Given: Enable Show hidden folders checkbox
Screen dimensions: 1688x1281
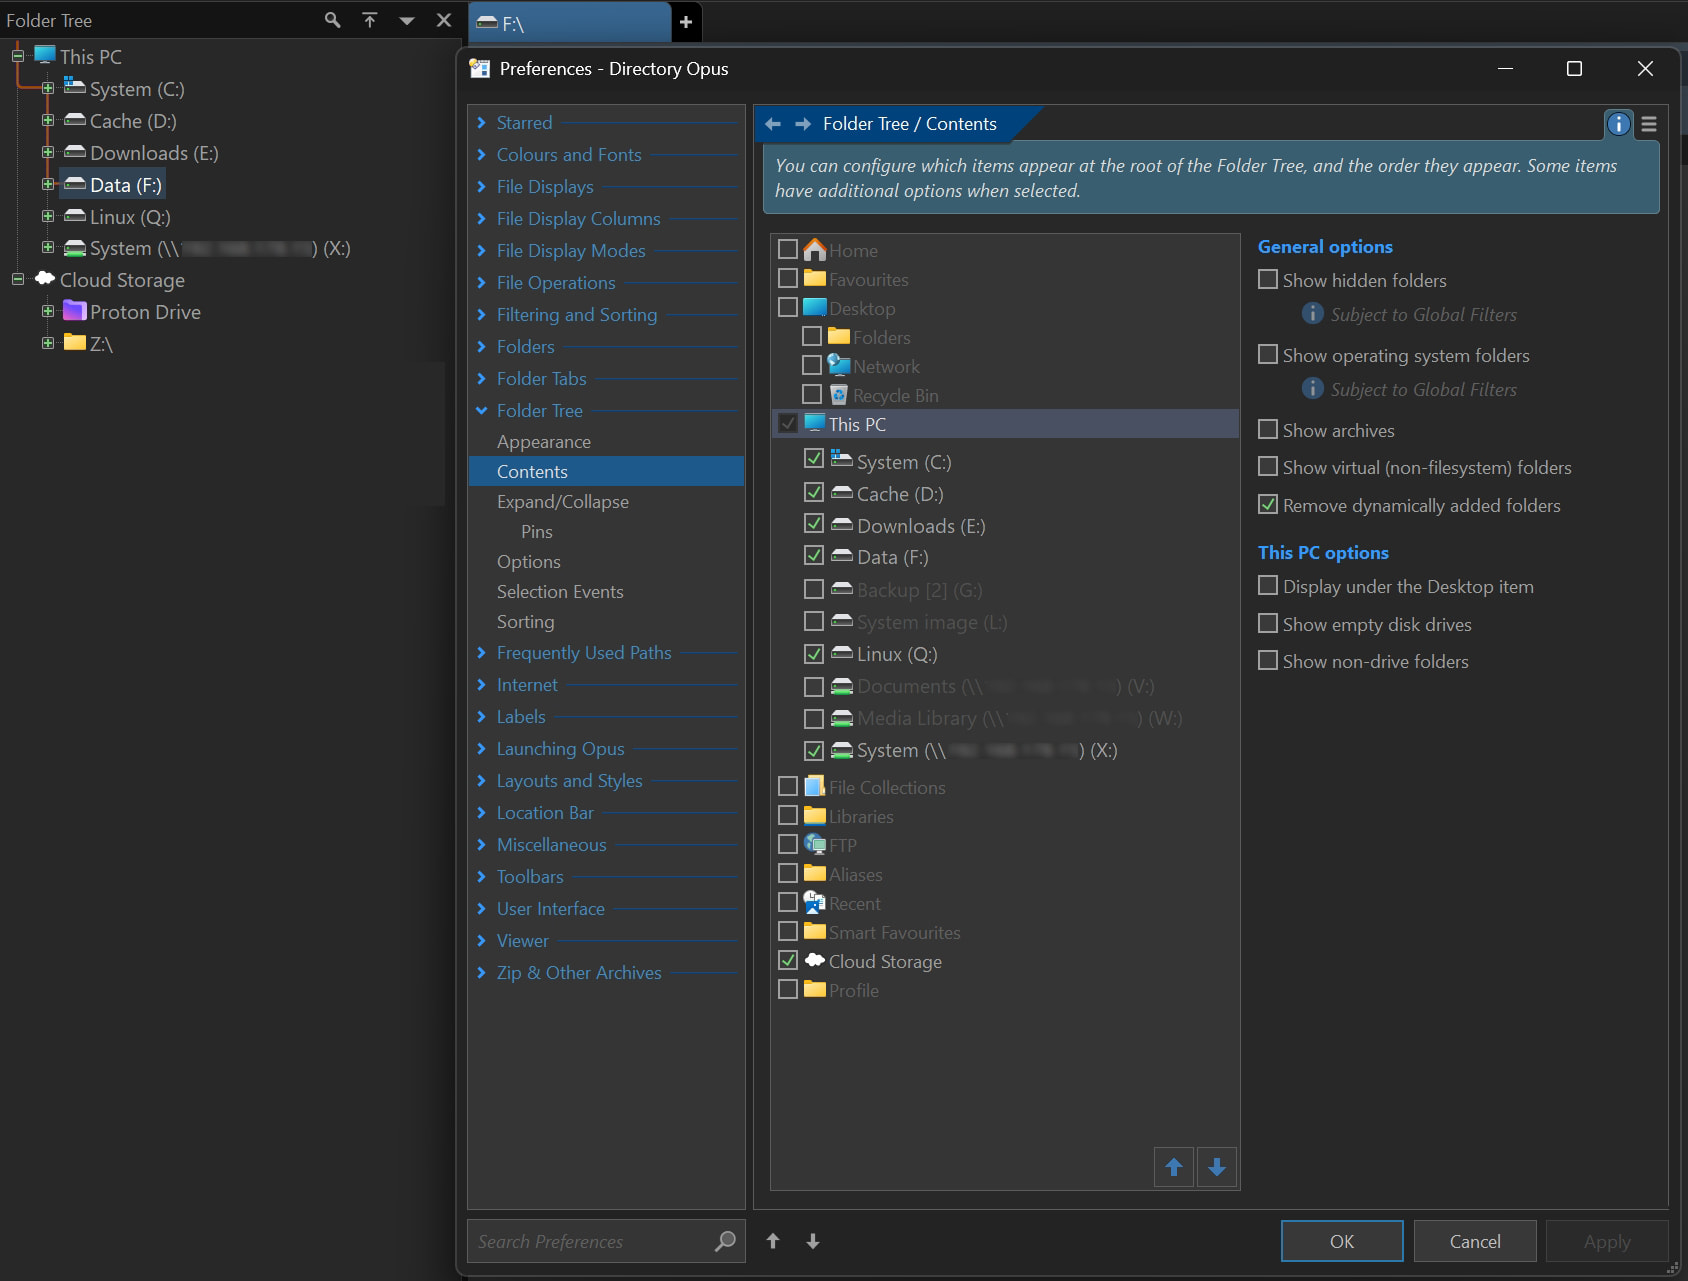Looking at the screenshot, I should coord(1268,280).
